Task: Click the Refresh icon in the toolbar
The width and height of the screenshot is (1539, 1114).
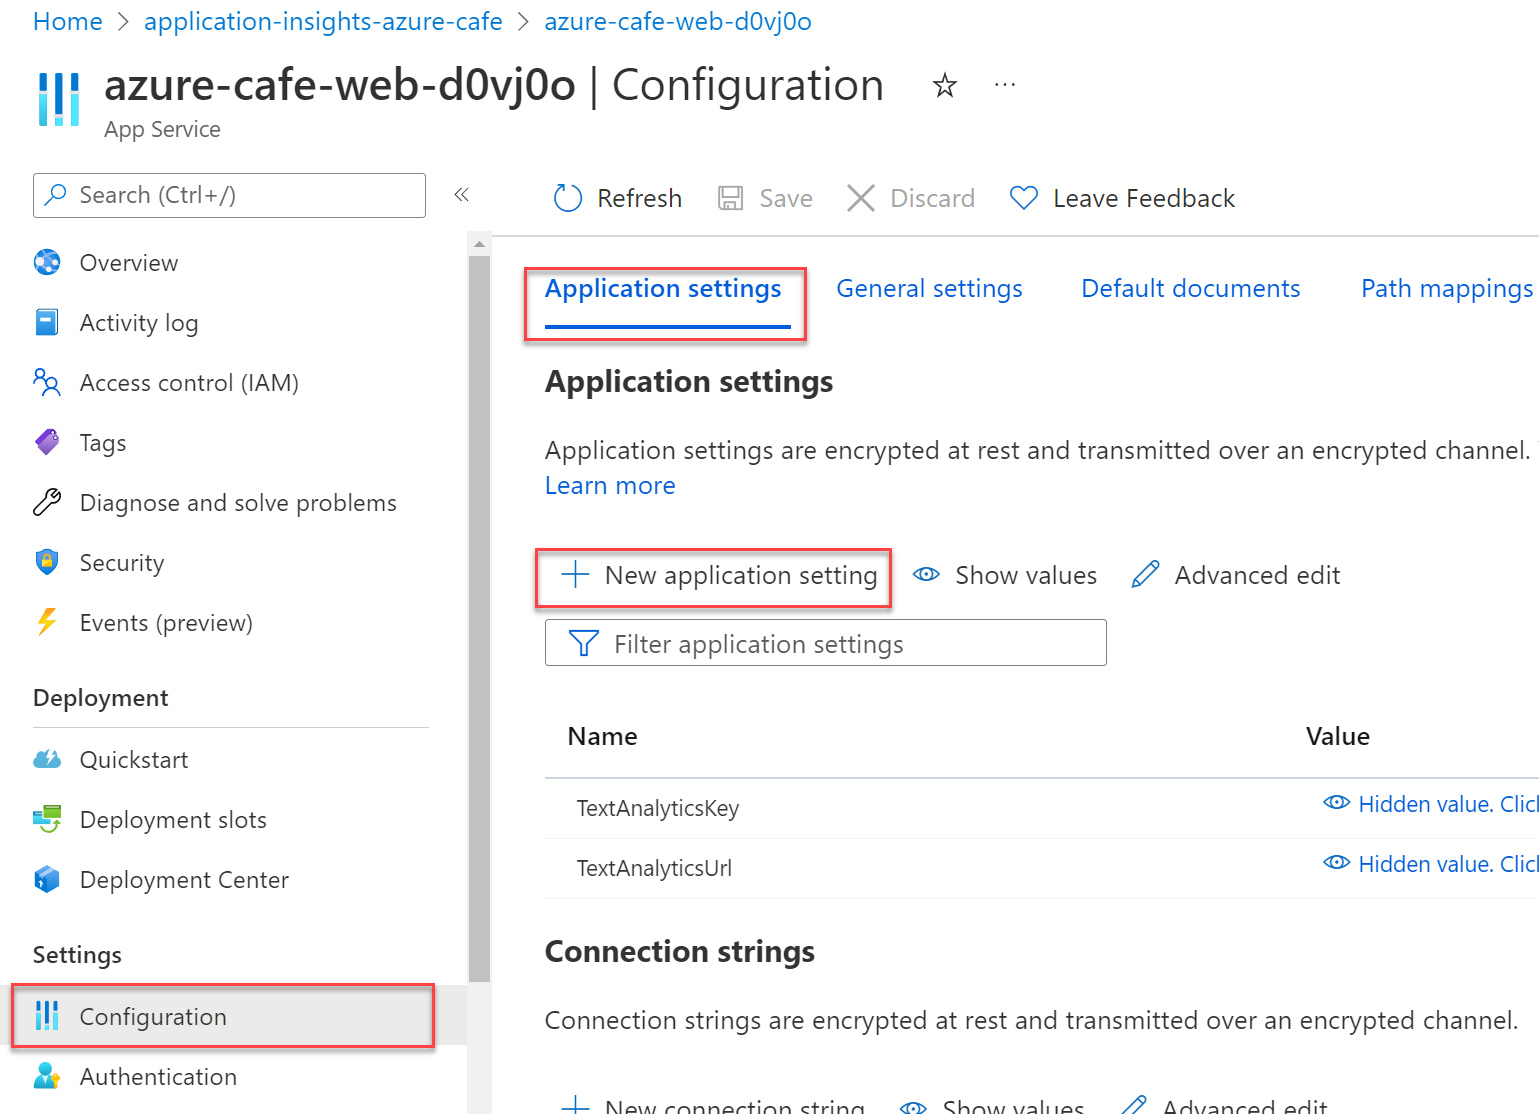Action: [x=568, y=198]
